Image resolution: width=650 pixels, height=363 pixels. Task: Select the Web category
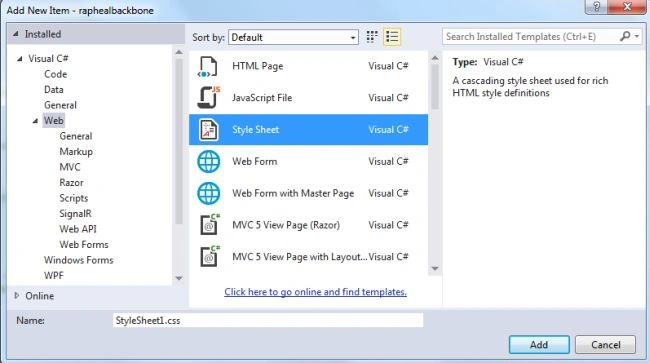tap(54, 121)
